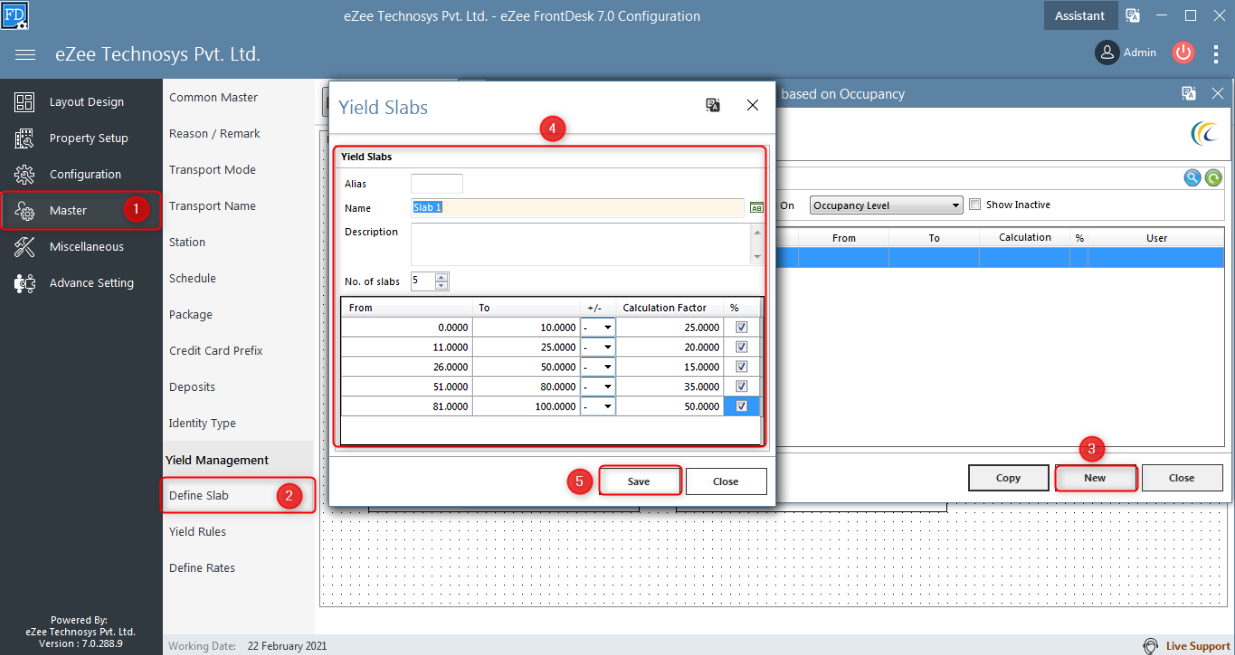Click the Description field scrollbar
This screenshot has height=655, width=1235.
click(x=757, y=244)
